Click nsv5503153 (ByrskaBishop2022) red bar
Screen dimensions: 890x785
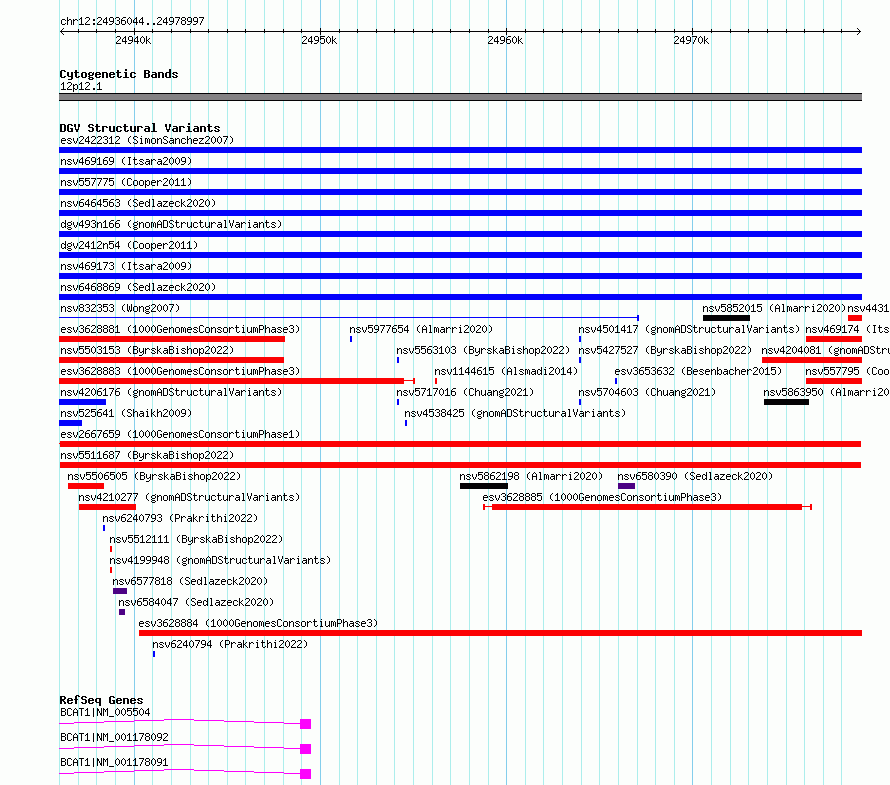(x=171, y=360)
